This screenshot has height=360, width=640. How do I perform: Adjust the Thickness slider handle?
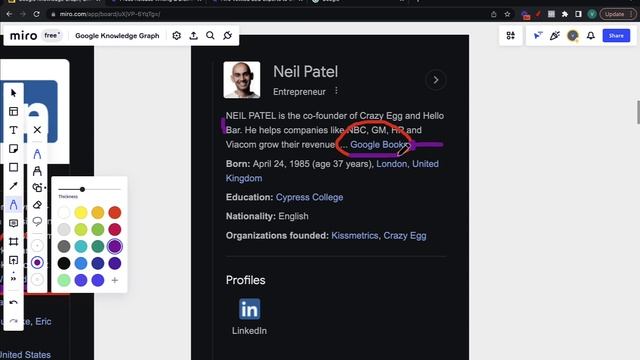(x=82, y=189)
